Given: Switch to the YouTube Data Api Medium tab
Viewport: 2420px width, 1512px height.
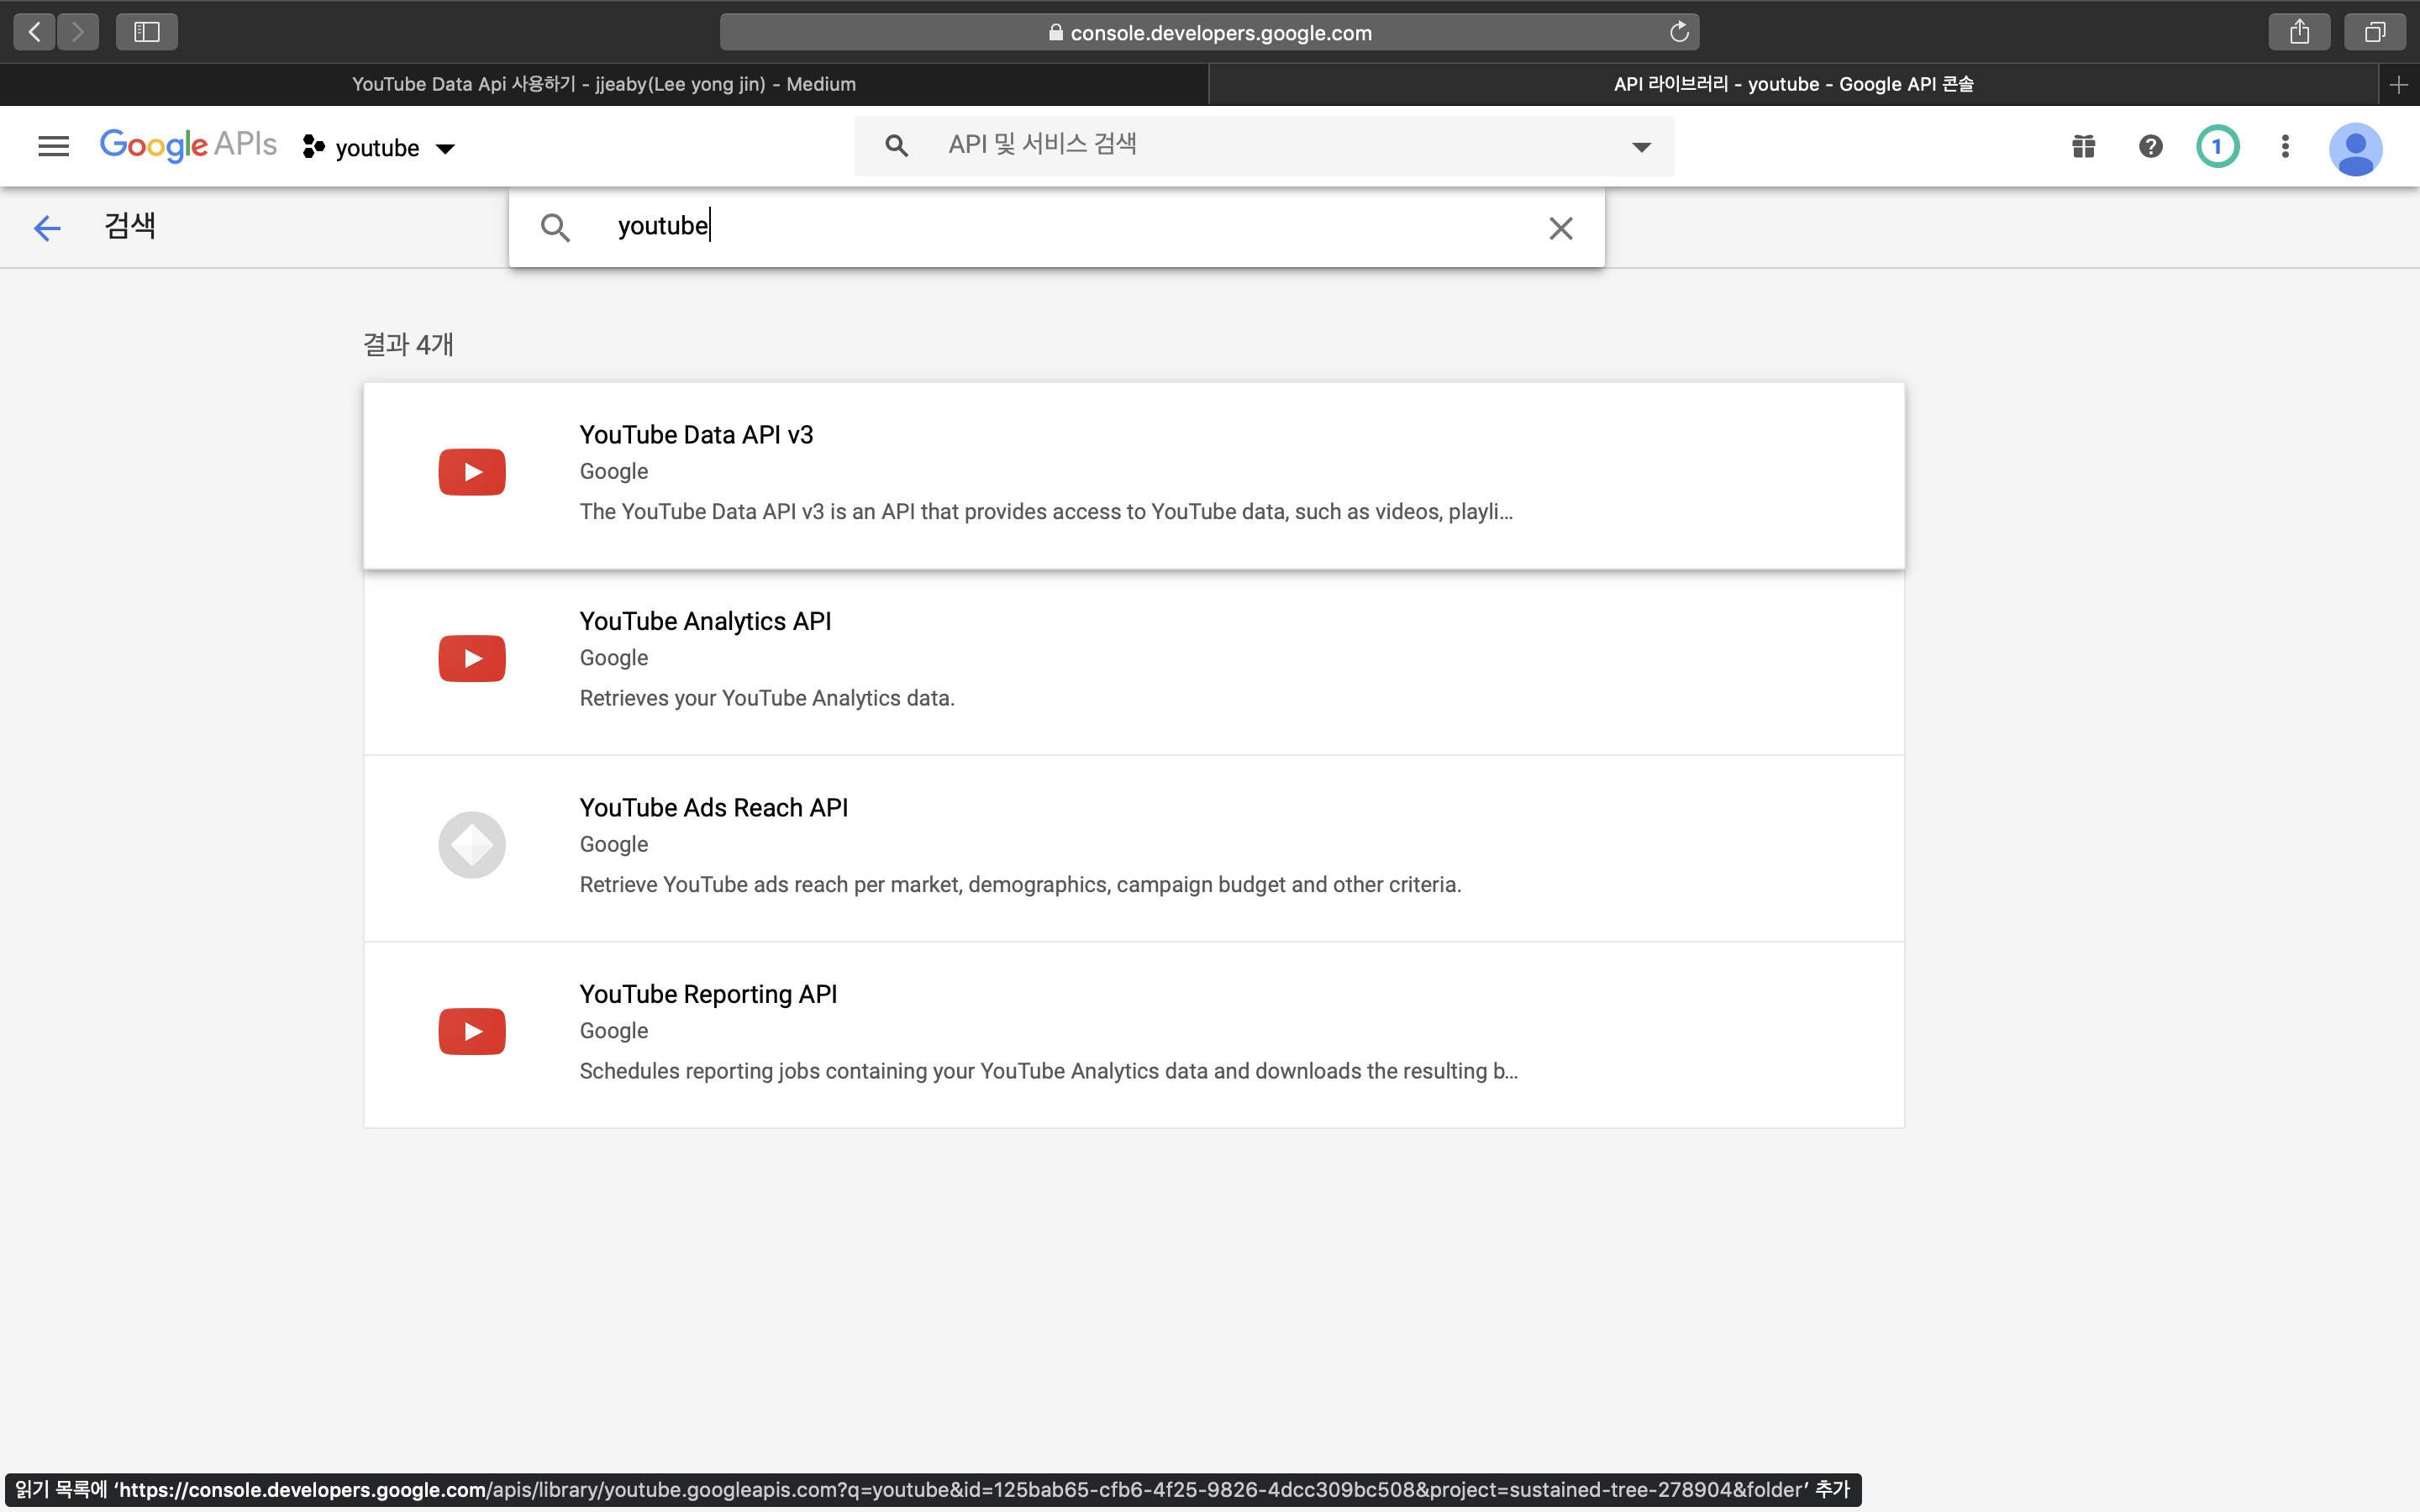Looking at the screenshot, I should pyautogui.click(x=604, y=84).
